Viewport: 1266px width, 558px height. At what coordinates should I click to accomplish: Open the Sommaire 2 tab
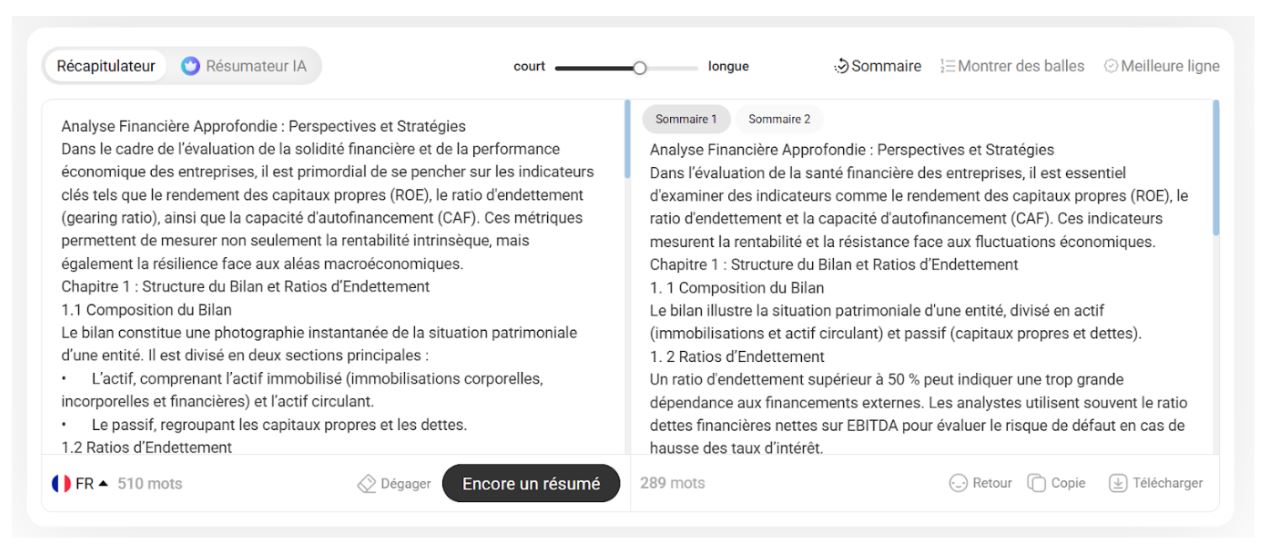coord(777,120)
